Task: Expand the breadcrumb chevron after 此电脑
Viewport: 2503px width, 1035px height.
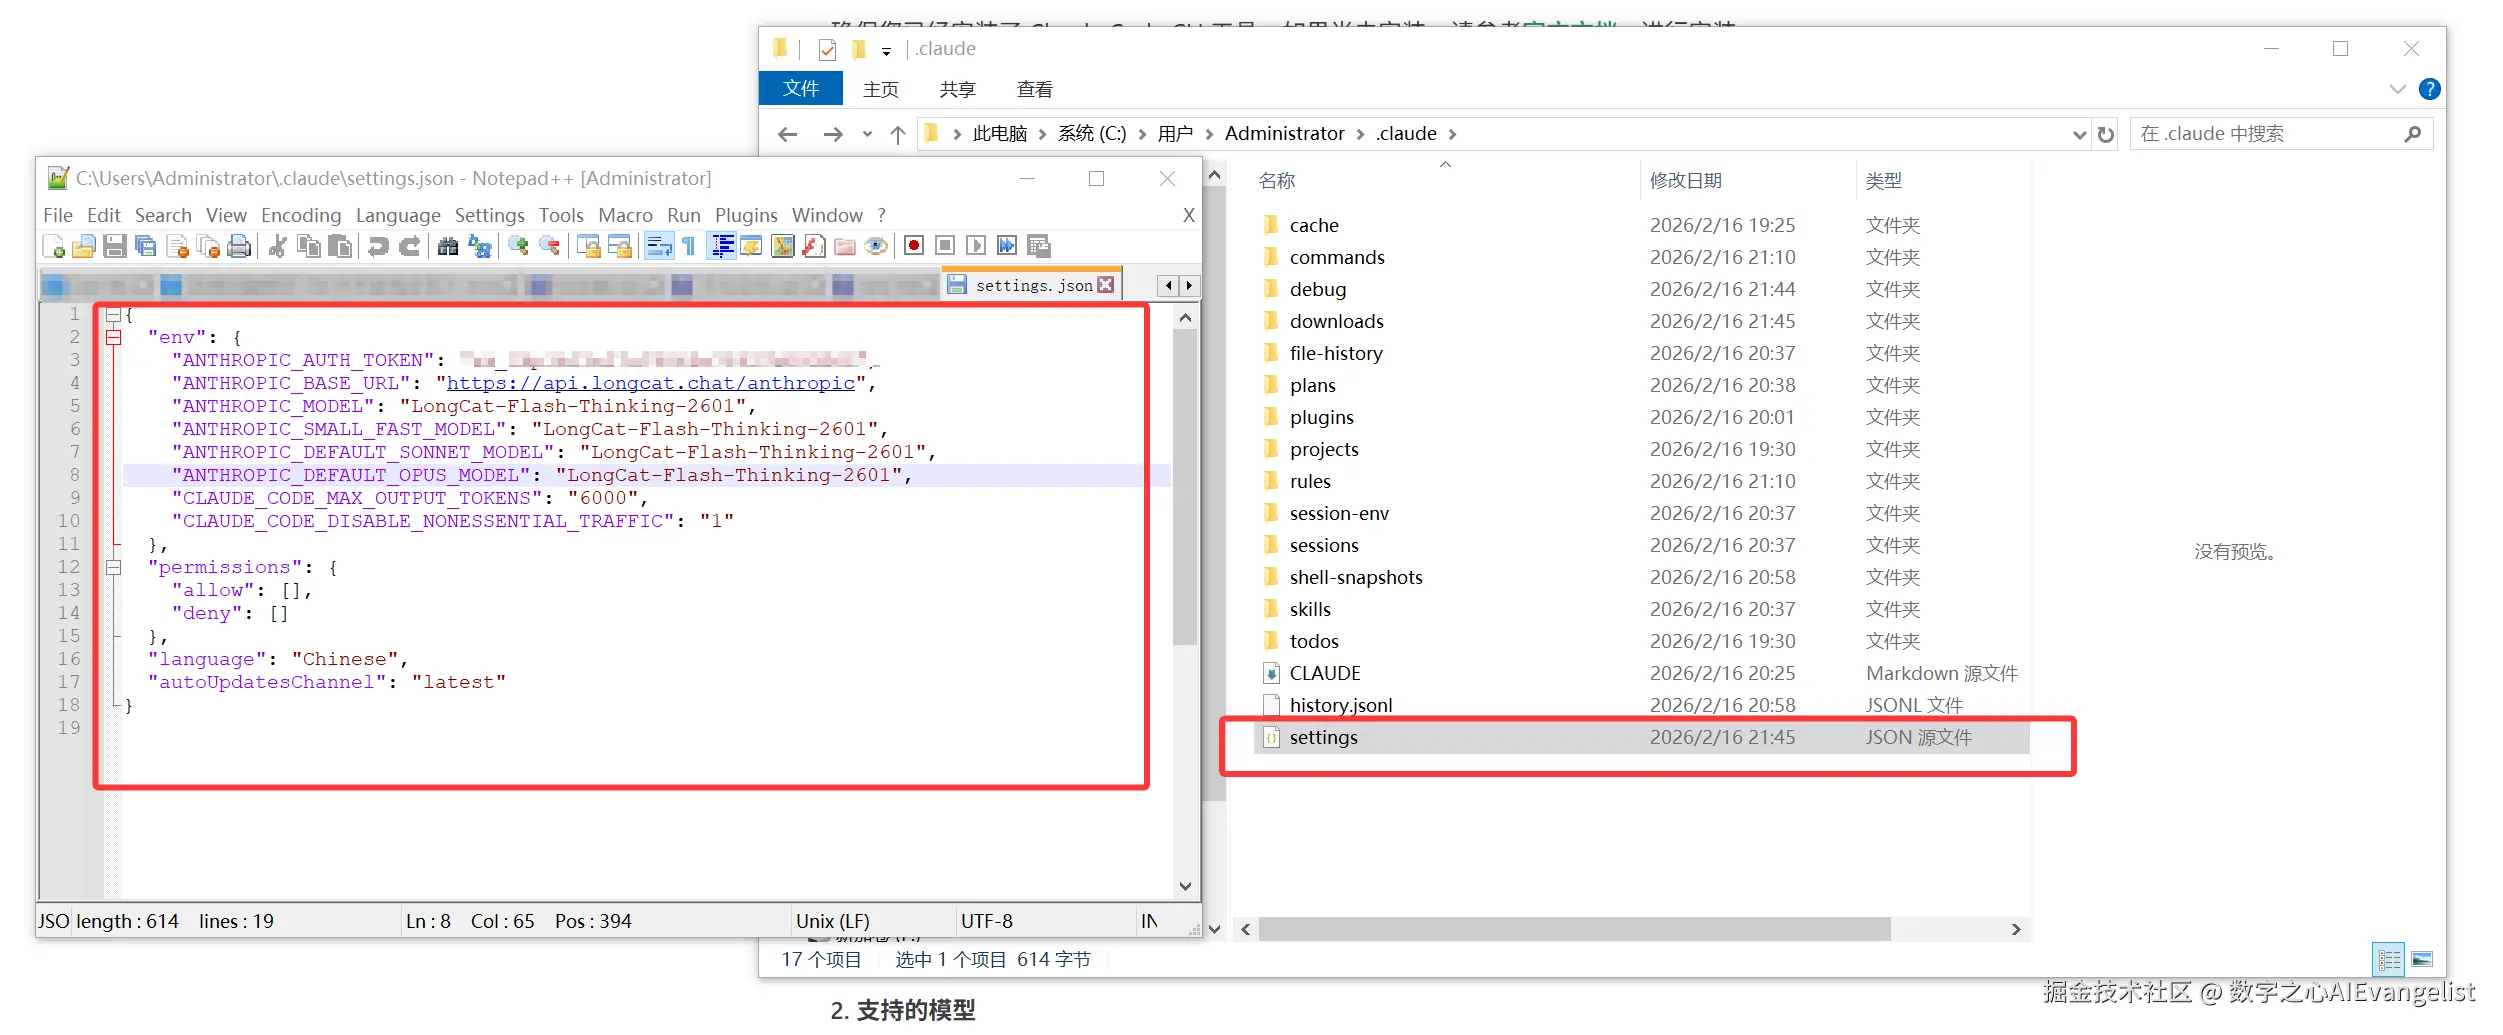Action: pyautogui.click(x=1042, y=134)
